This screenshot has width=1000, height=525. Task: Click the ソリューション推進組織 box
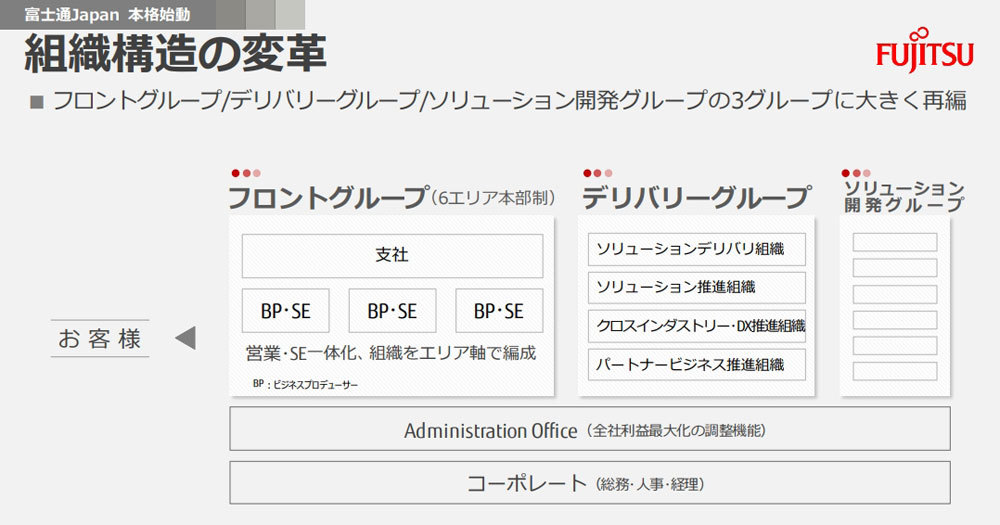[x=696, y=287]
